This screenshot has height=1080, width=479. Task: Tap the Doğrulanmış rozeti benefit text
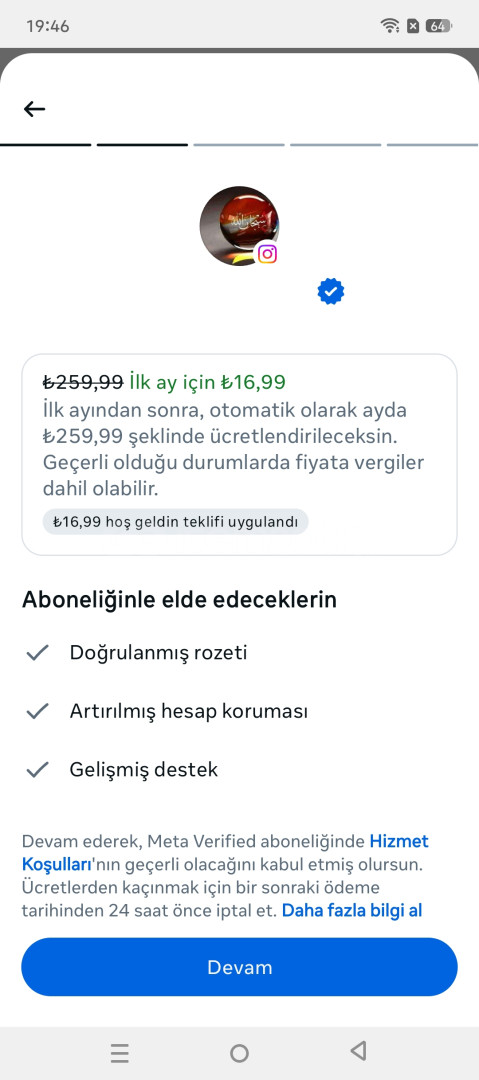tap(159, 652)
